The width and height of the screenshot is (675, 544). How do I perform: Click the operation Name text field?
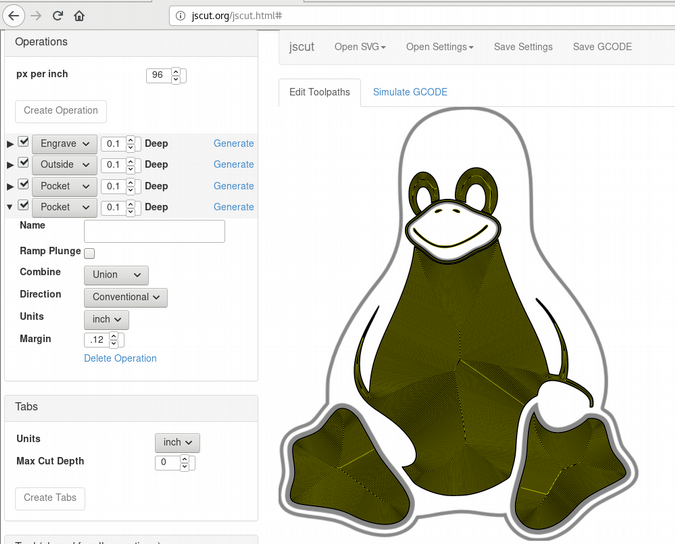(155, 232)
